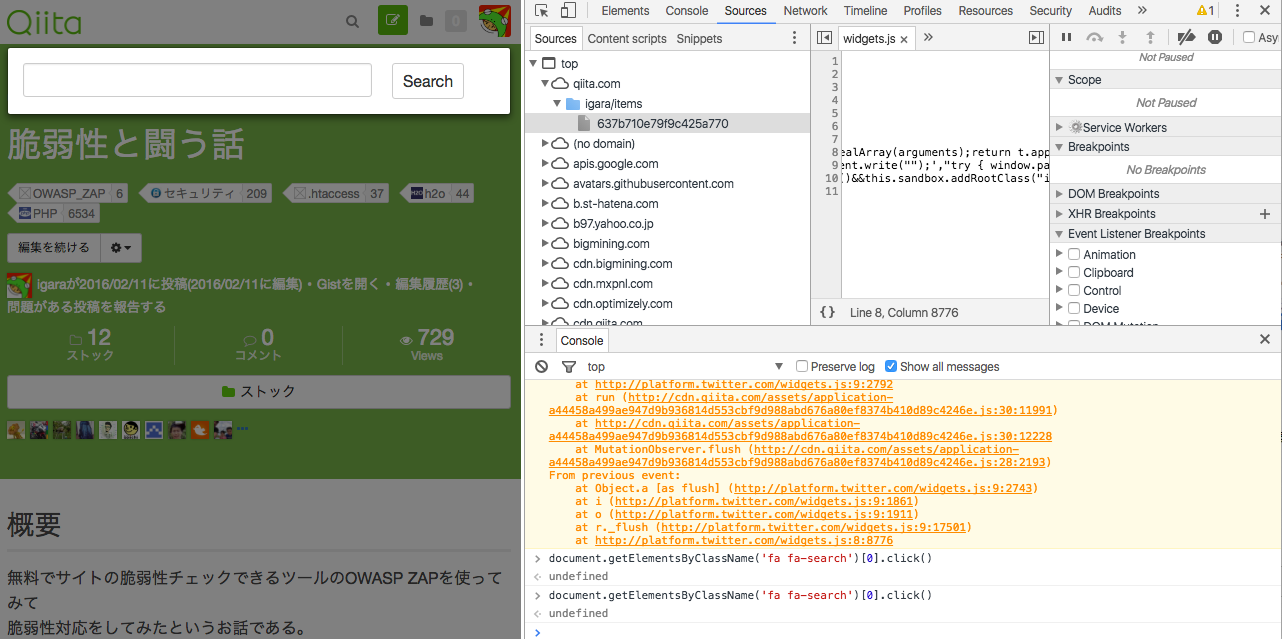Open the DevTools overflow tabs chevron
Image resolution: width=1282 pixels, height=639 pixels.
[x=1142, y=11]
